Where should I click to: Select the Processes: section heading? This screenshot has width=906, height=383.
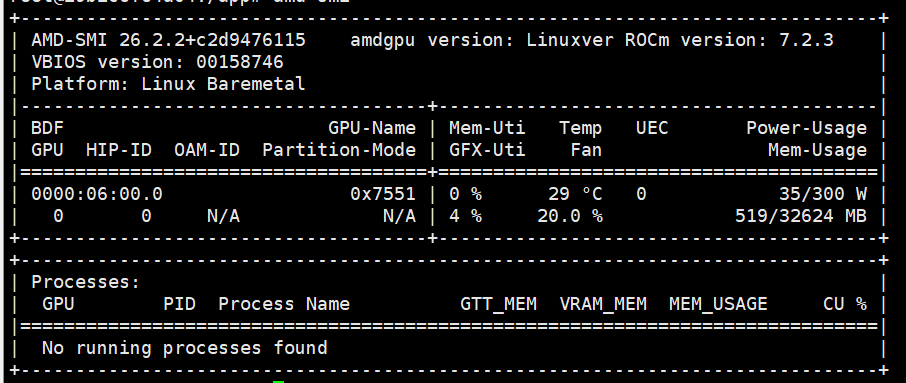(x=86, y=282)
